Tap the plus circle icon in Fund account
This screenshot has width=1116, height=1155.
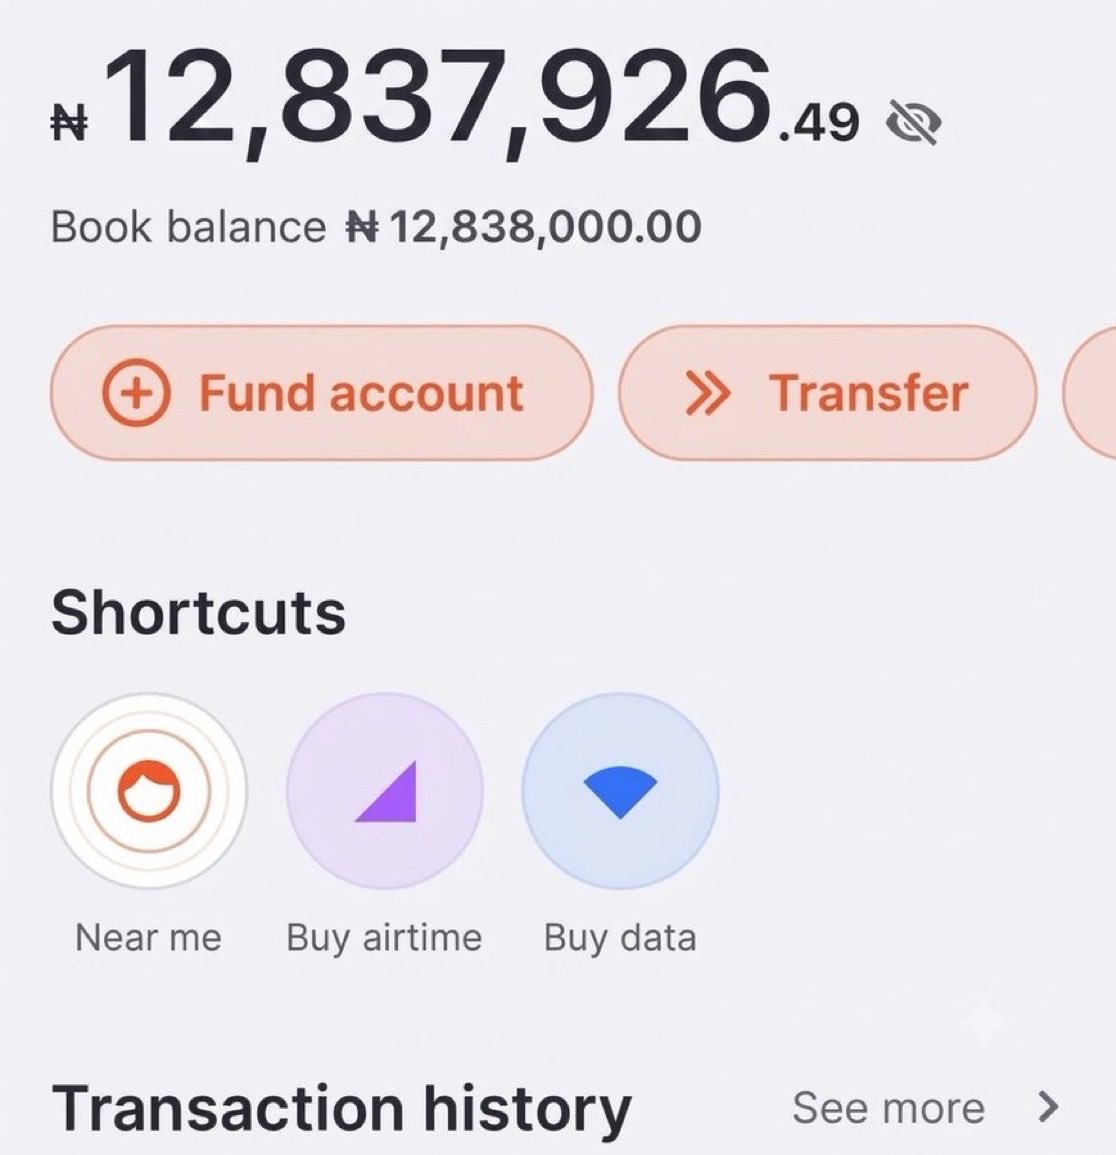[136, 393]
